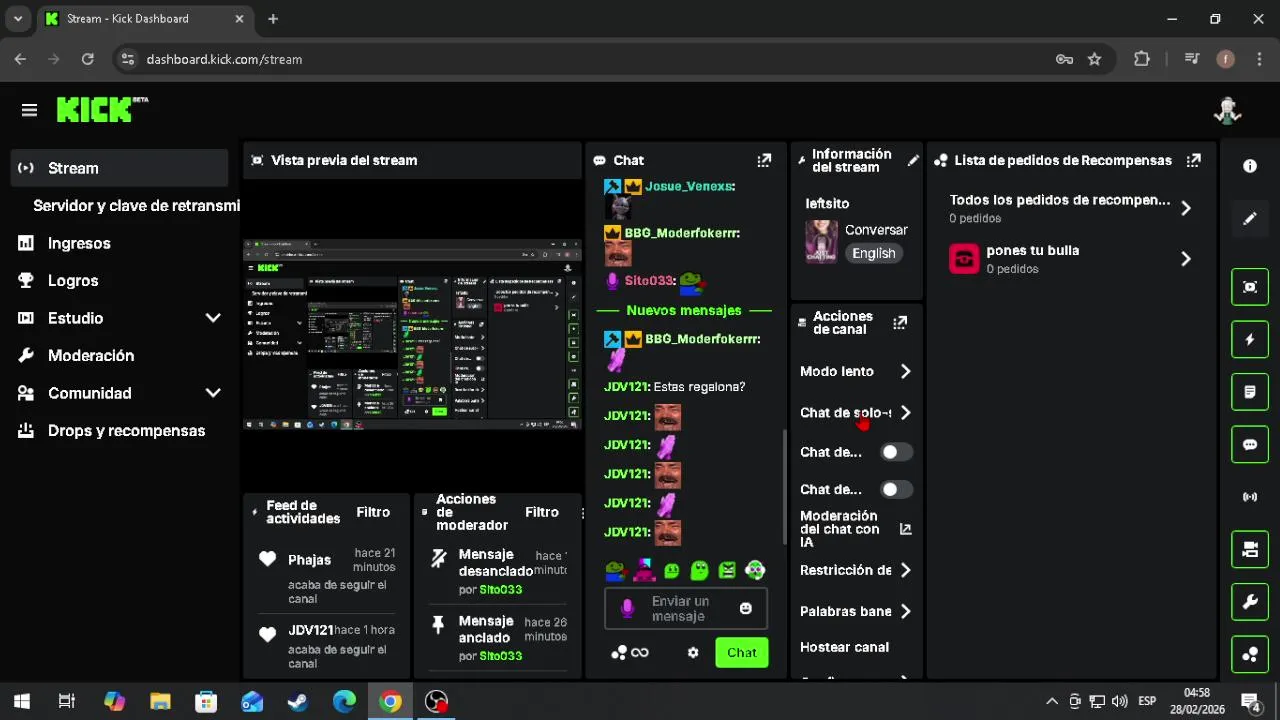Click the Kick logo
Image resolution: width=1280 pixels, height=720 pixels.
102,109
